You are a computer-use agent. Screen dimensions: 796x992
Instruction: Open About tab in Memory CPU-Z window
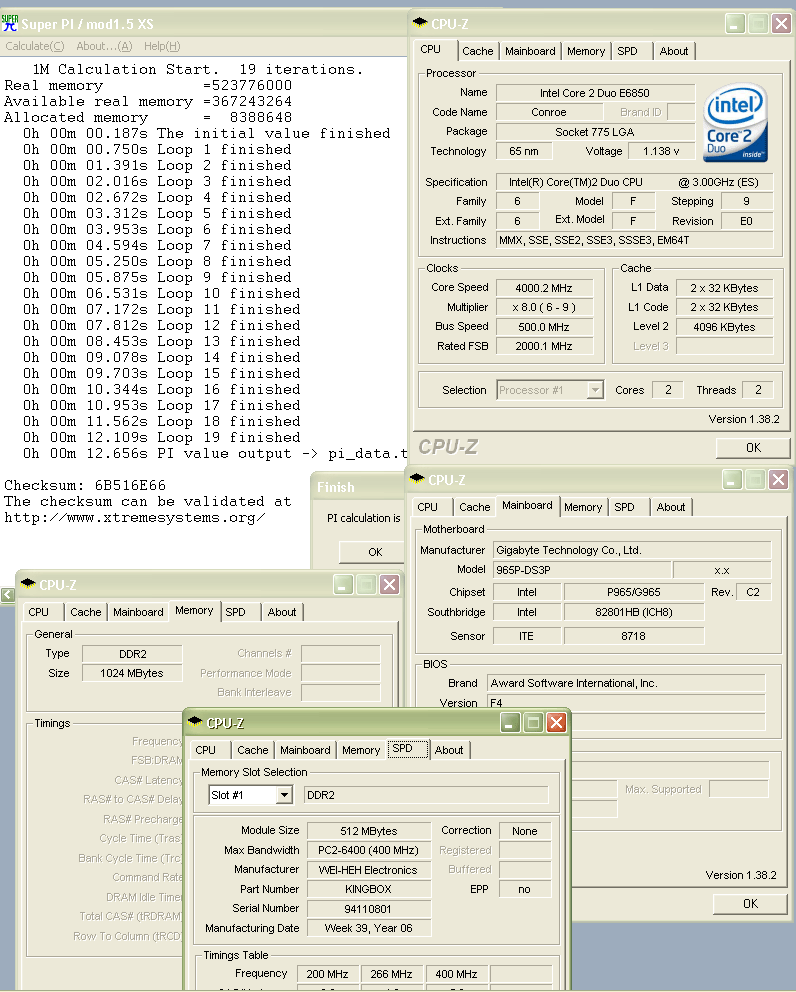(x=282, y=612)
